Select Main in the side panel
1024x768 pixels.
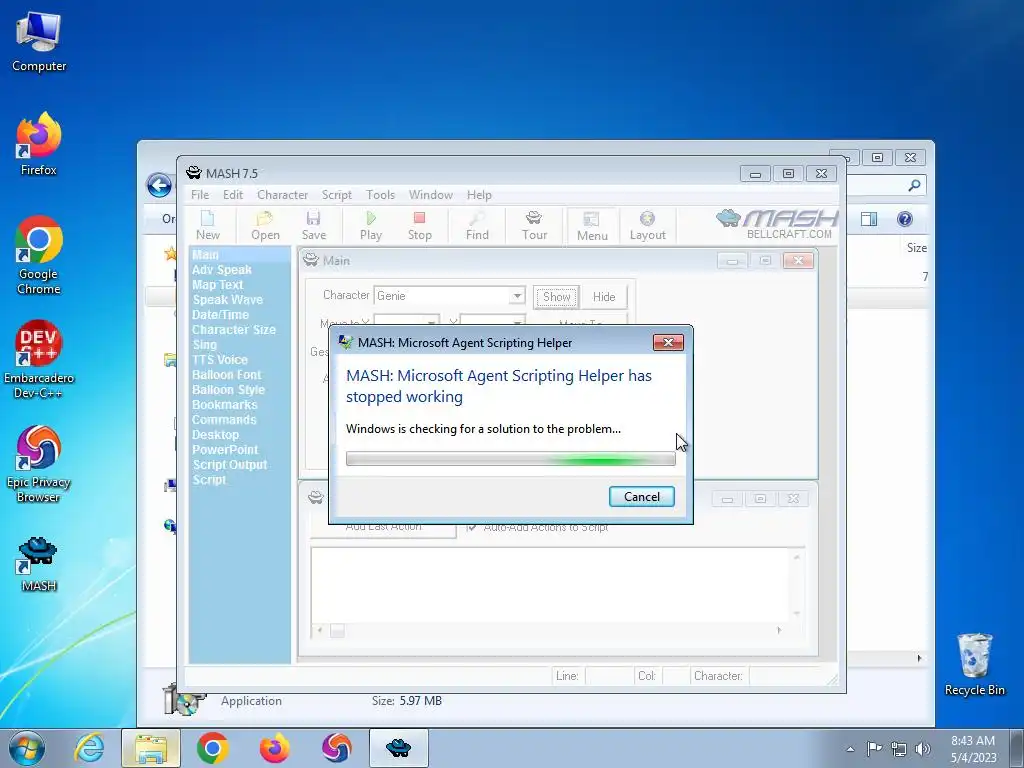pyautogui.click(x=205, y=255)
